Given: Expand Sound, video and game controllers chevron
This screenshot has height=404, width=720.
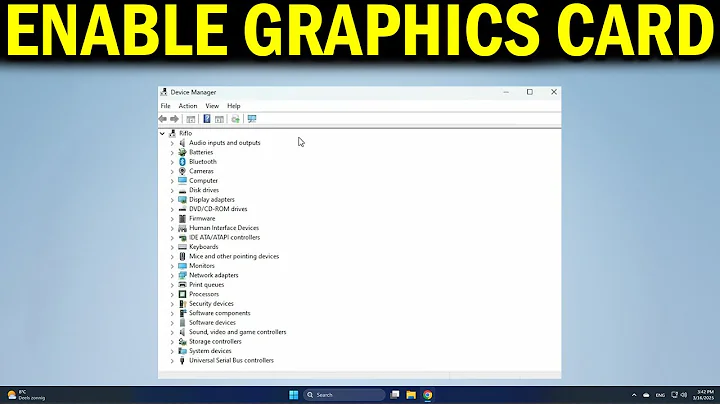Looking at the screenshot, I should 172,332.
